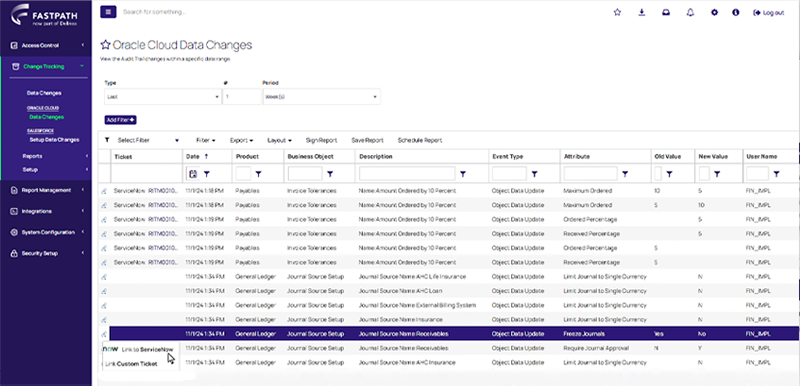Favorite page via star beside Oracle Cloud Data Changes
The width and height of the screenshot is (800, 386).
click(105, 45)
